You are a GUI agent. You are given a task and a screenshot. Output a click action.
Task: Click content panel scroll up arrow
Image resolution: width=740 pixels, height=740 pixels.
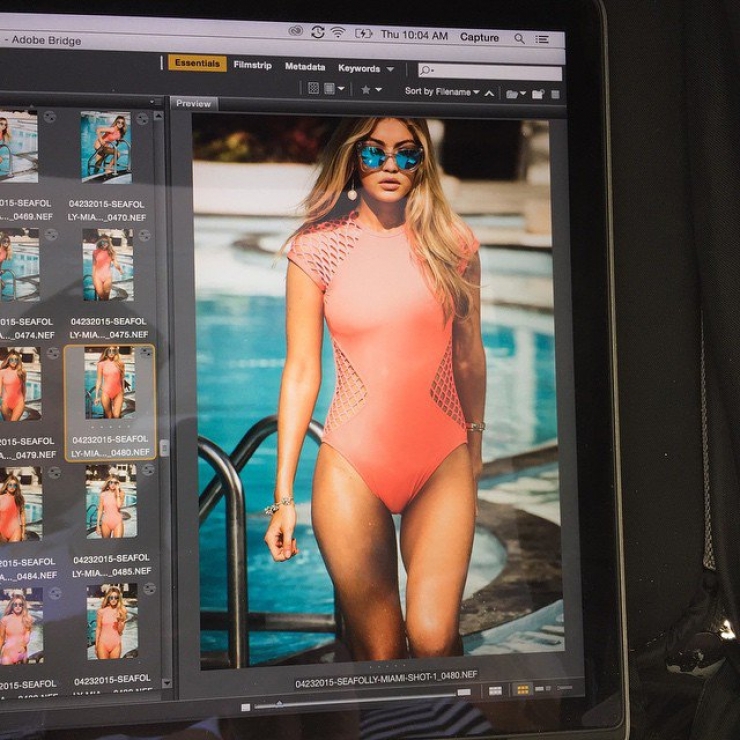coord(158,116)
